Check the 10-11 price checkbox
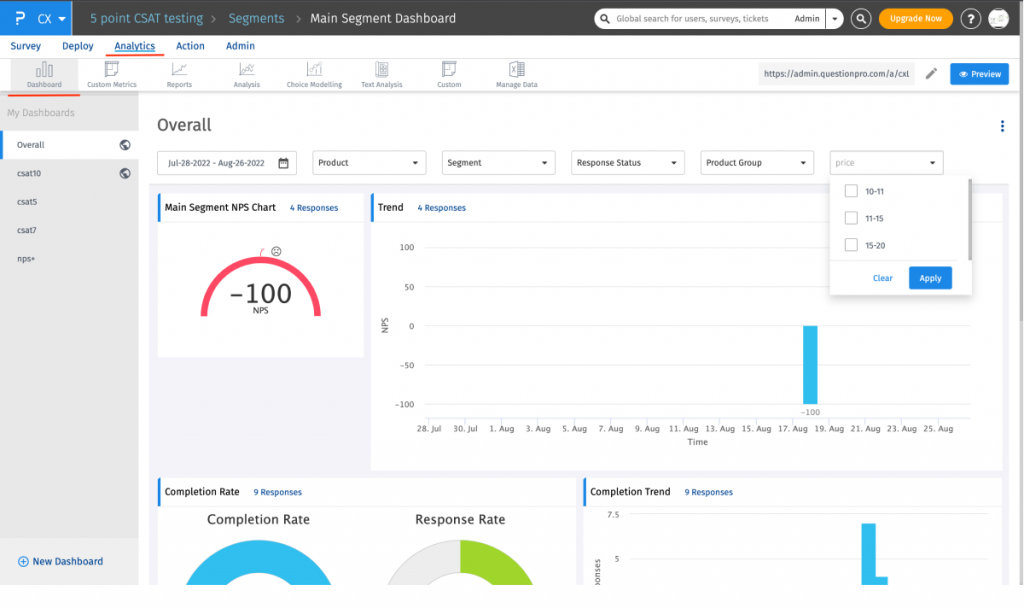Screen dimensions: 1024x608 [x=851, y=191]
